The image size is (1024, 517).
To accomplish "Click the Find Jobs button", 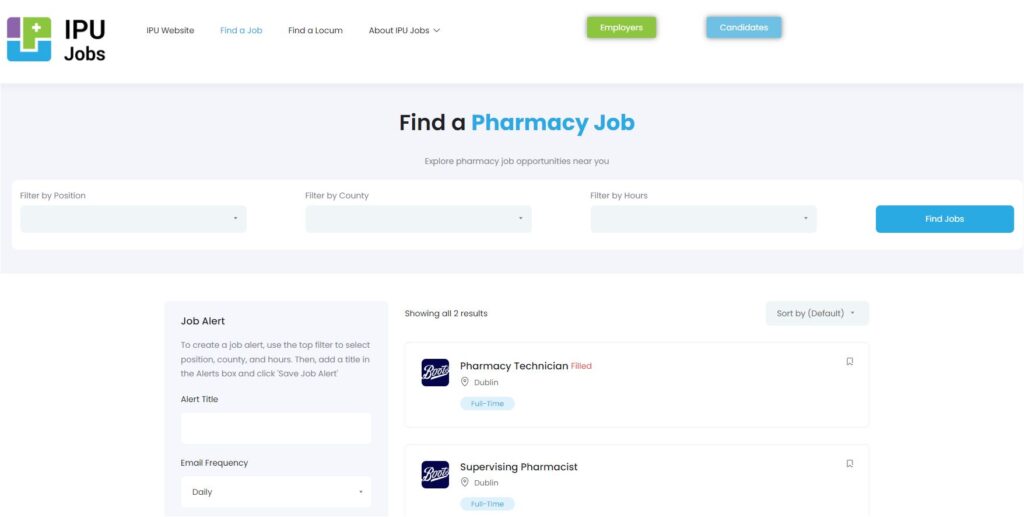I will tap(944, 219).
